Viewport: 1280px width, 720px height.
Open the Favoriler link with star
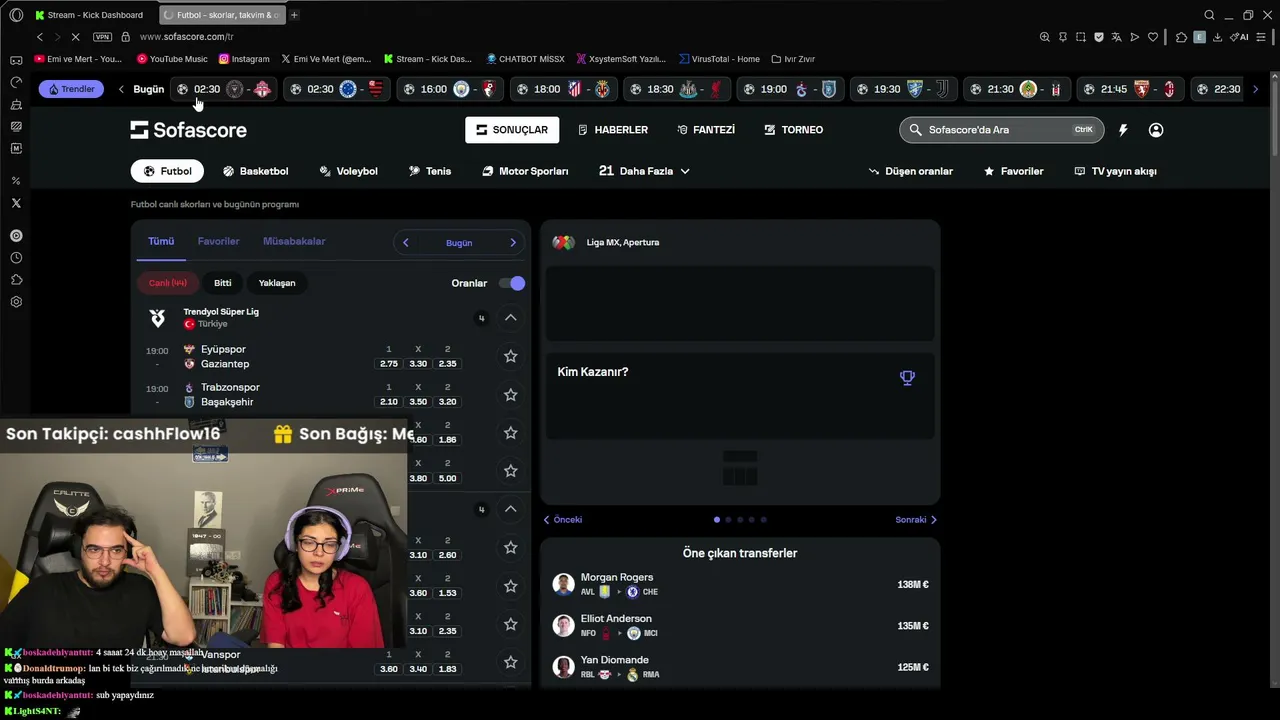click(1013, 171)
